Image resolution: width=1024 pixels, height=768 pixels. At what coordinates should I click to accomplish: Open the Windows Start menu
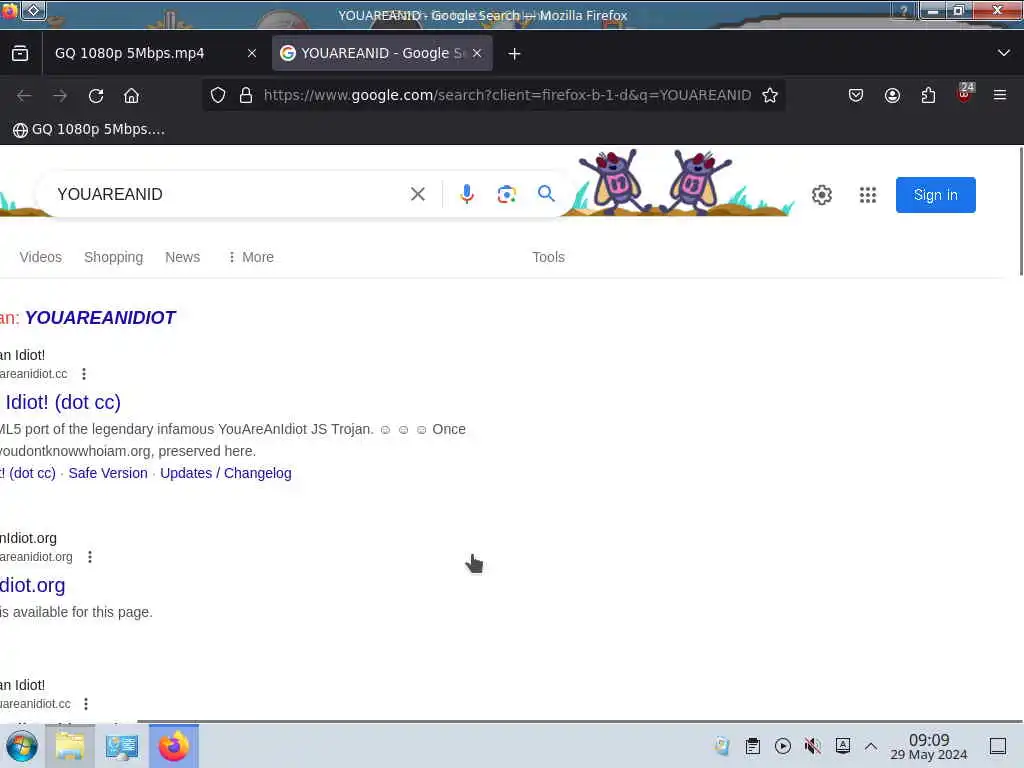pyautogui.click(x=22, y=746)
